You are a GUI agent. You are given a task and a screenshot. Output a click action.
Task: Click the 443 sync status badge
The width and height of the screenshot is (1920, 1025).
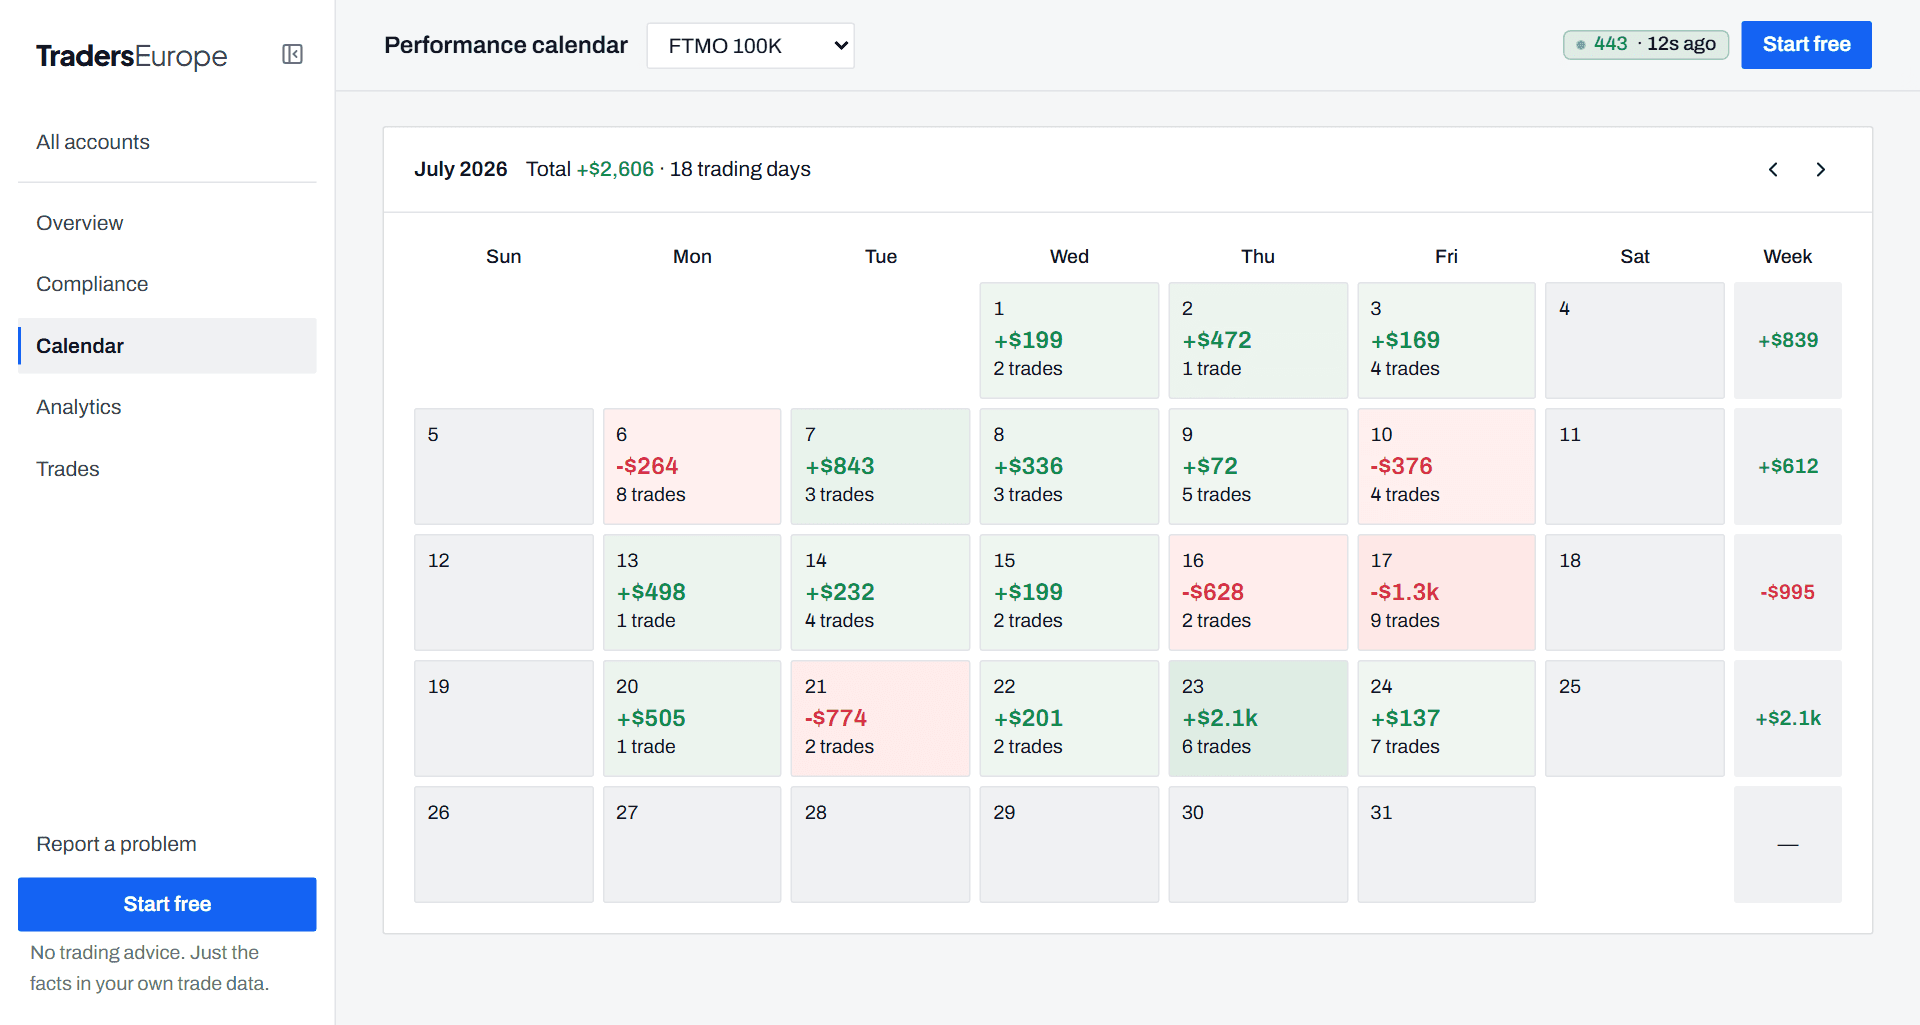click(x=1646, y=45)
